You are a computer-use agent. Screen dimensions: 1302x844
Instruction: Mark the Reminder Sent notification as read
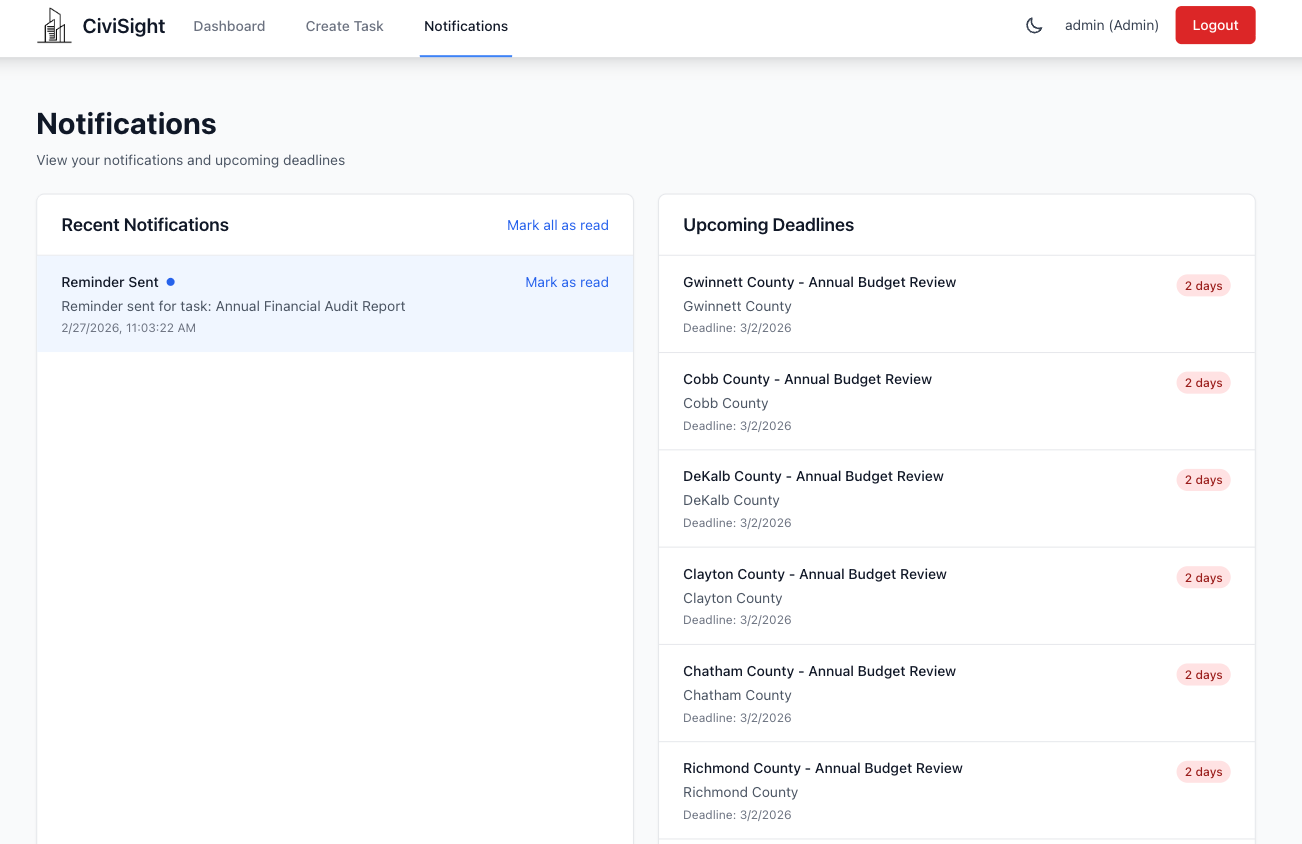(566, 282)
